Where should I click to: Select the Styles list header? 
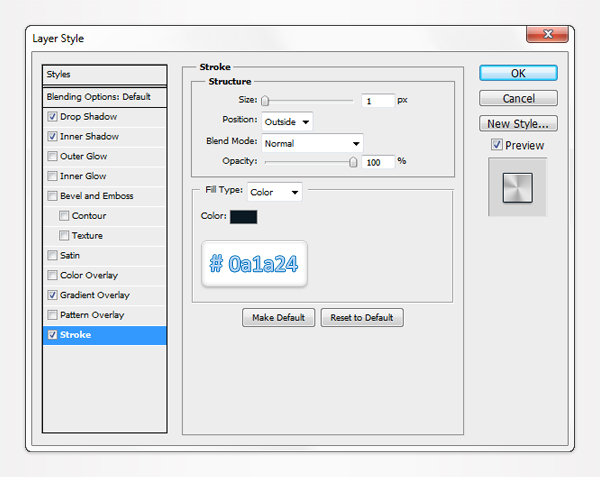click(104, 75)
